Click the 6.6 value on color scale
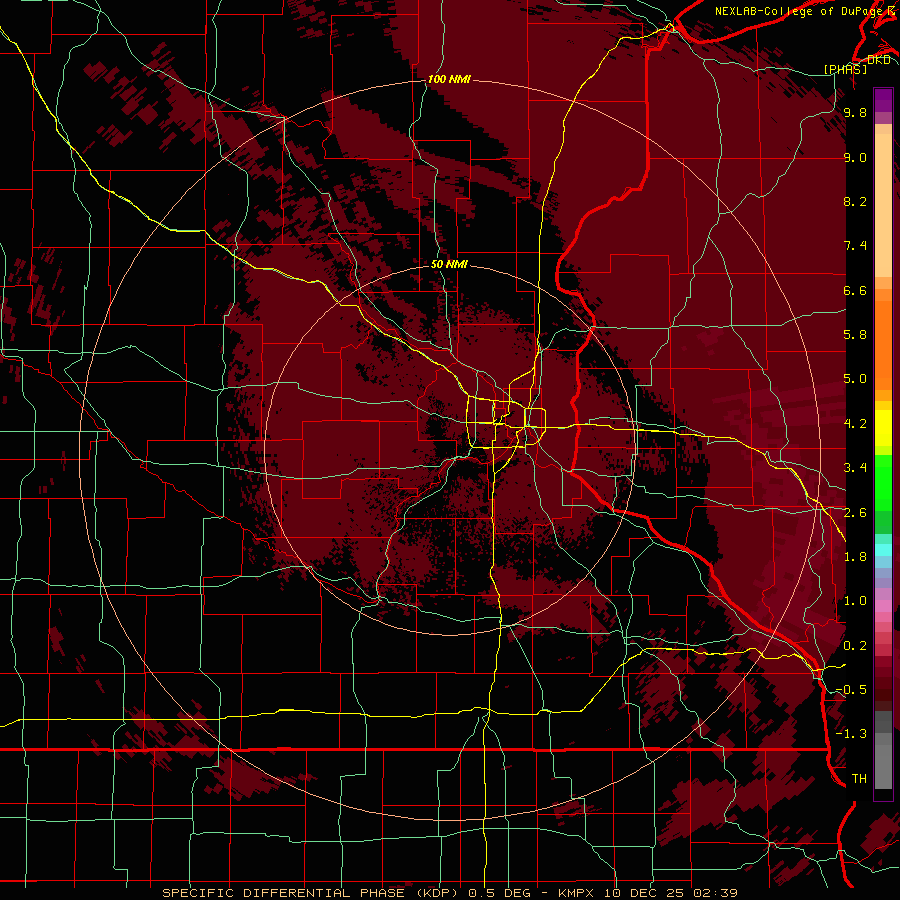The width and height of the screenshot is (900, 900). 855,290
